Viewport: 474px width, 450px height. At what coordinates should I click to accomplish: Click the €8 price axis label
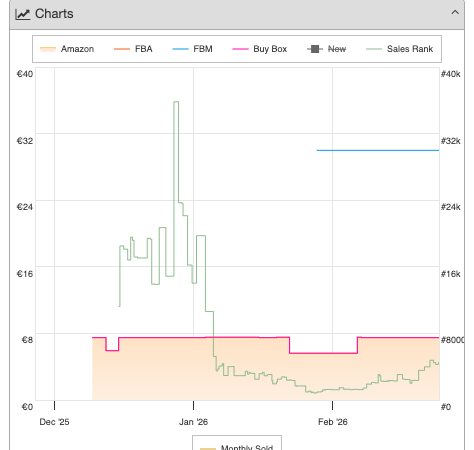27,340
